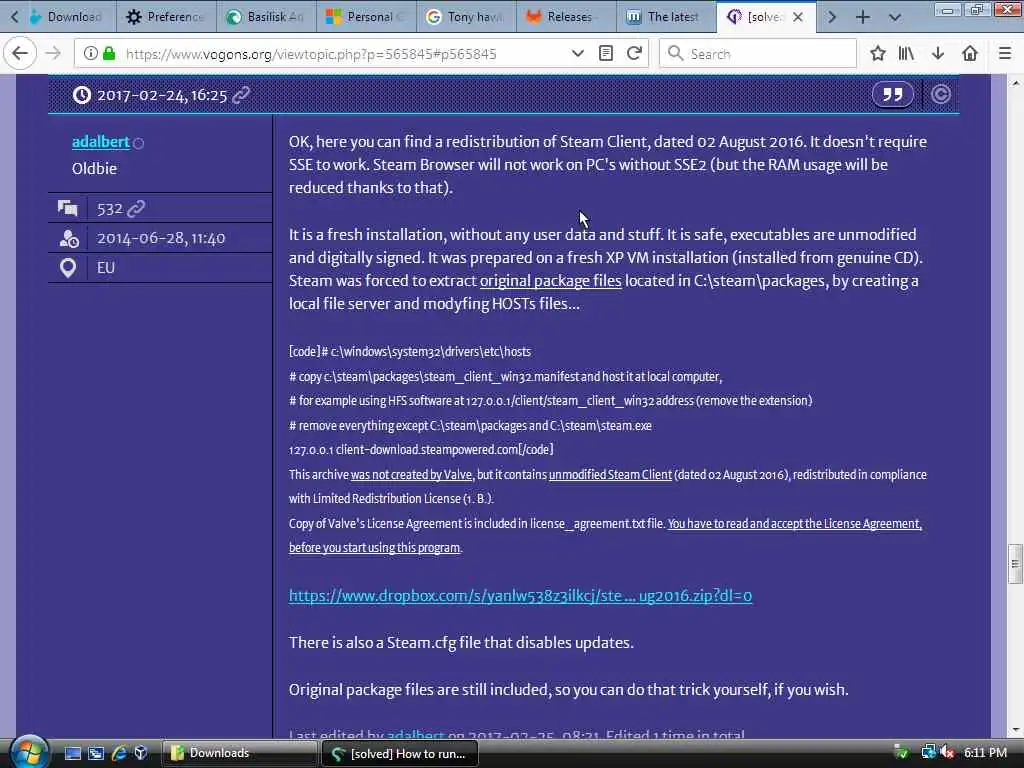1024x768 pixels.
Task: Click the scrollbar down arrow
Action: [x=1016, y=729]
